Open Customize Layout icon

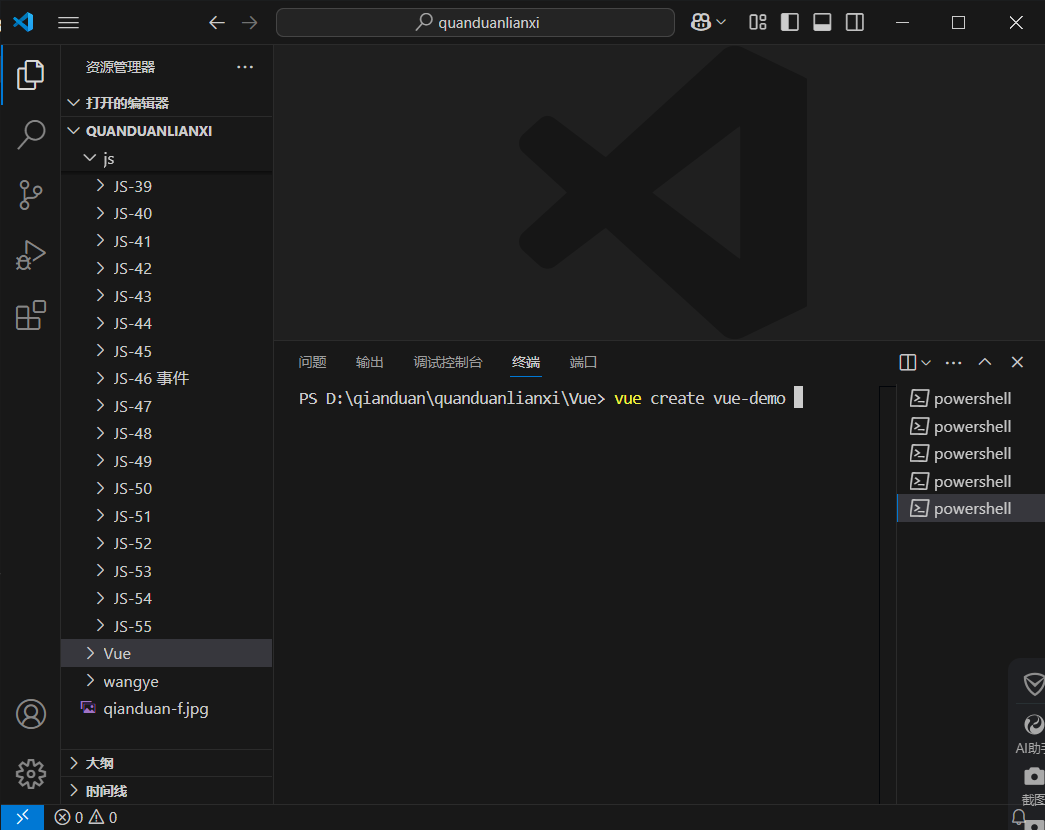click(x=758, y=23)
